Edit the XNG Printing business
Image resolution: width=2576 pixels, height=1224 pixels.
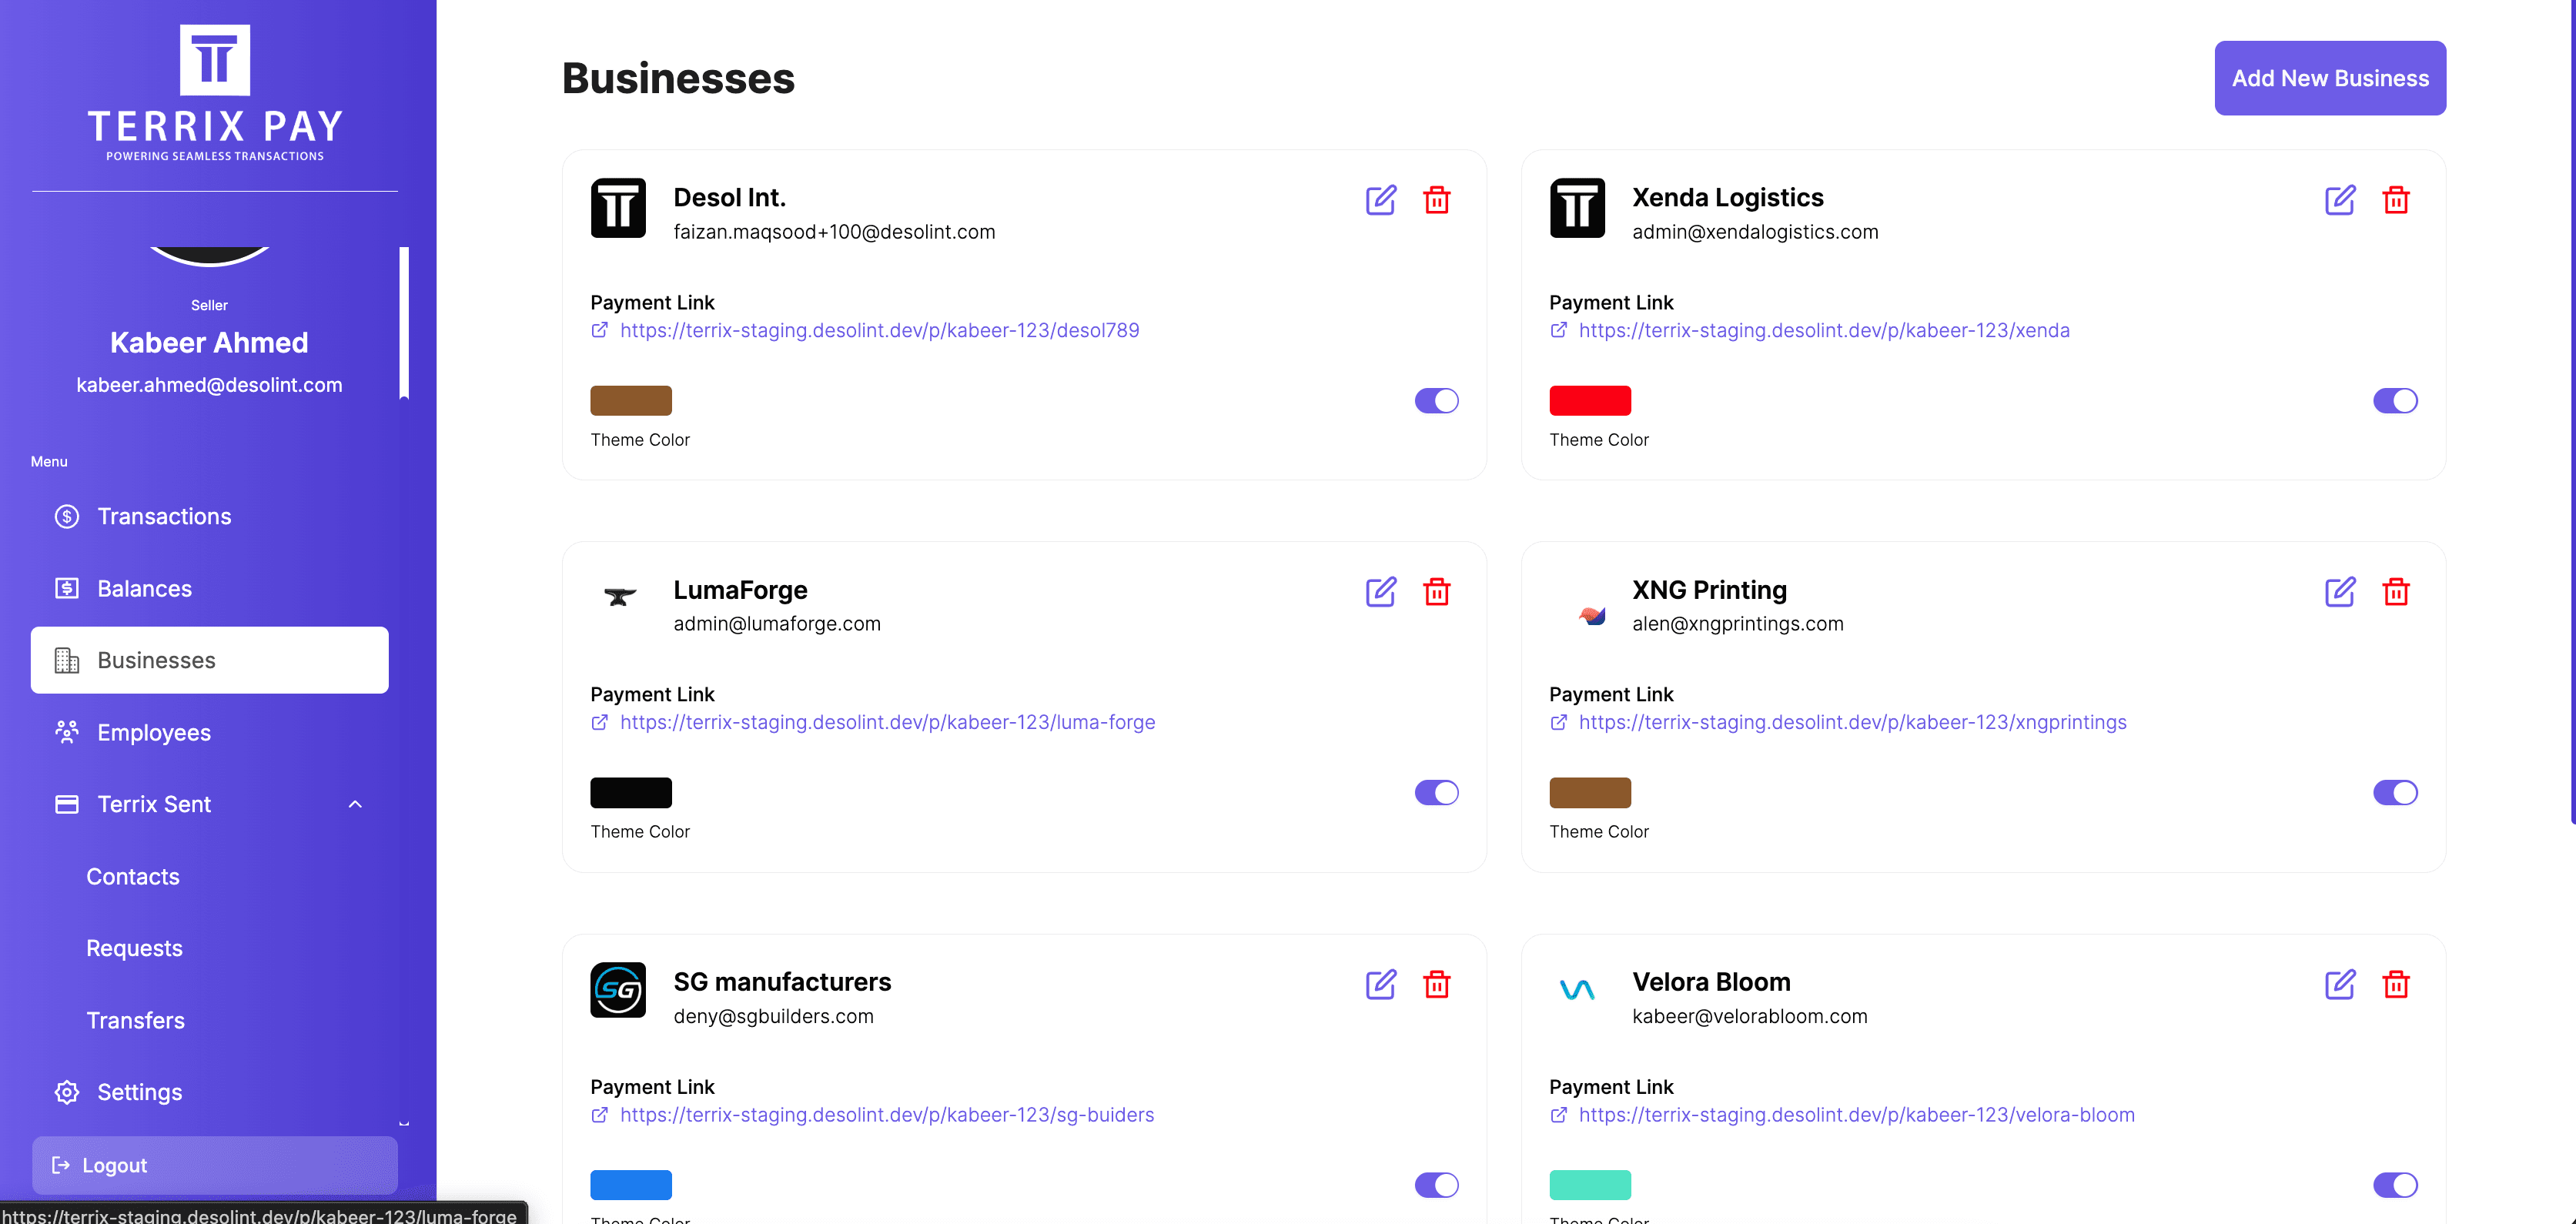pos(2340,592)
